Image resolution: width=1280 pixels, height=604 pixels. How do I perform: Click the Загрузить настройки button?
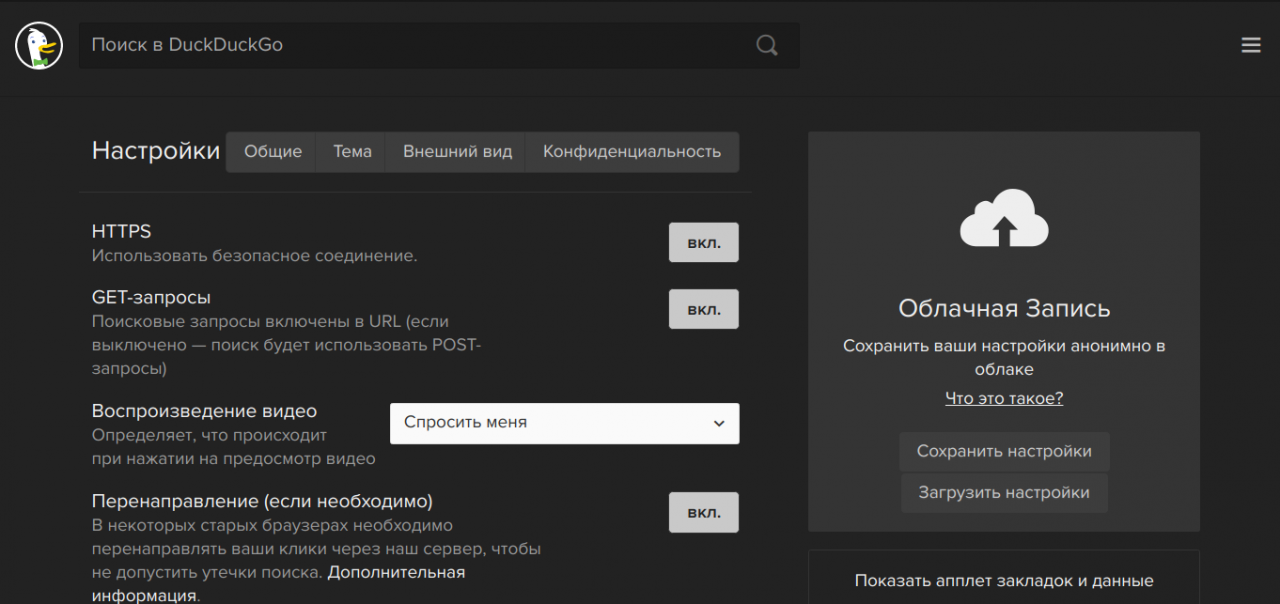[1004, 492]
